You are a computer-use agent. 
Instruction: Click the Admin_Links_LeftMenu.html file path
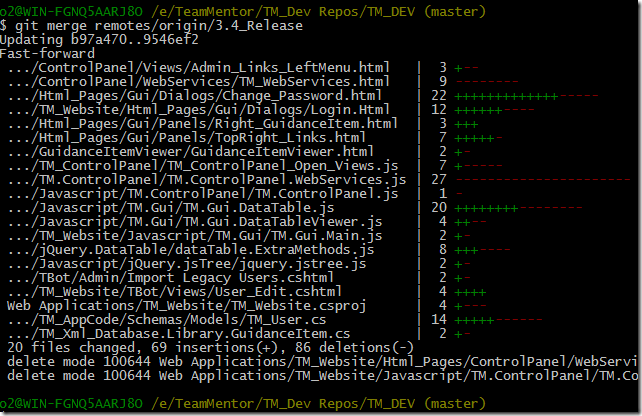pyautogui.click(x=199, y=68)
